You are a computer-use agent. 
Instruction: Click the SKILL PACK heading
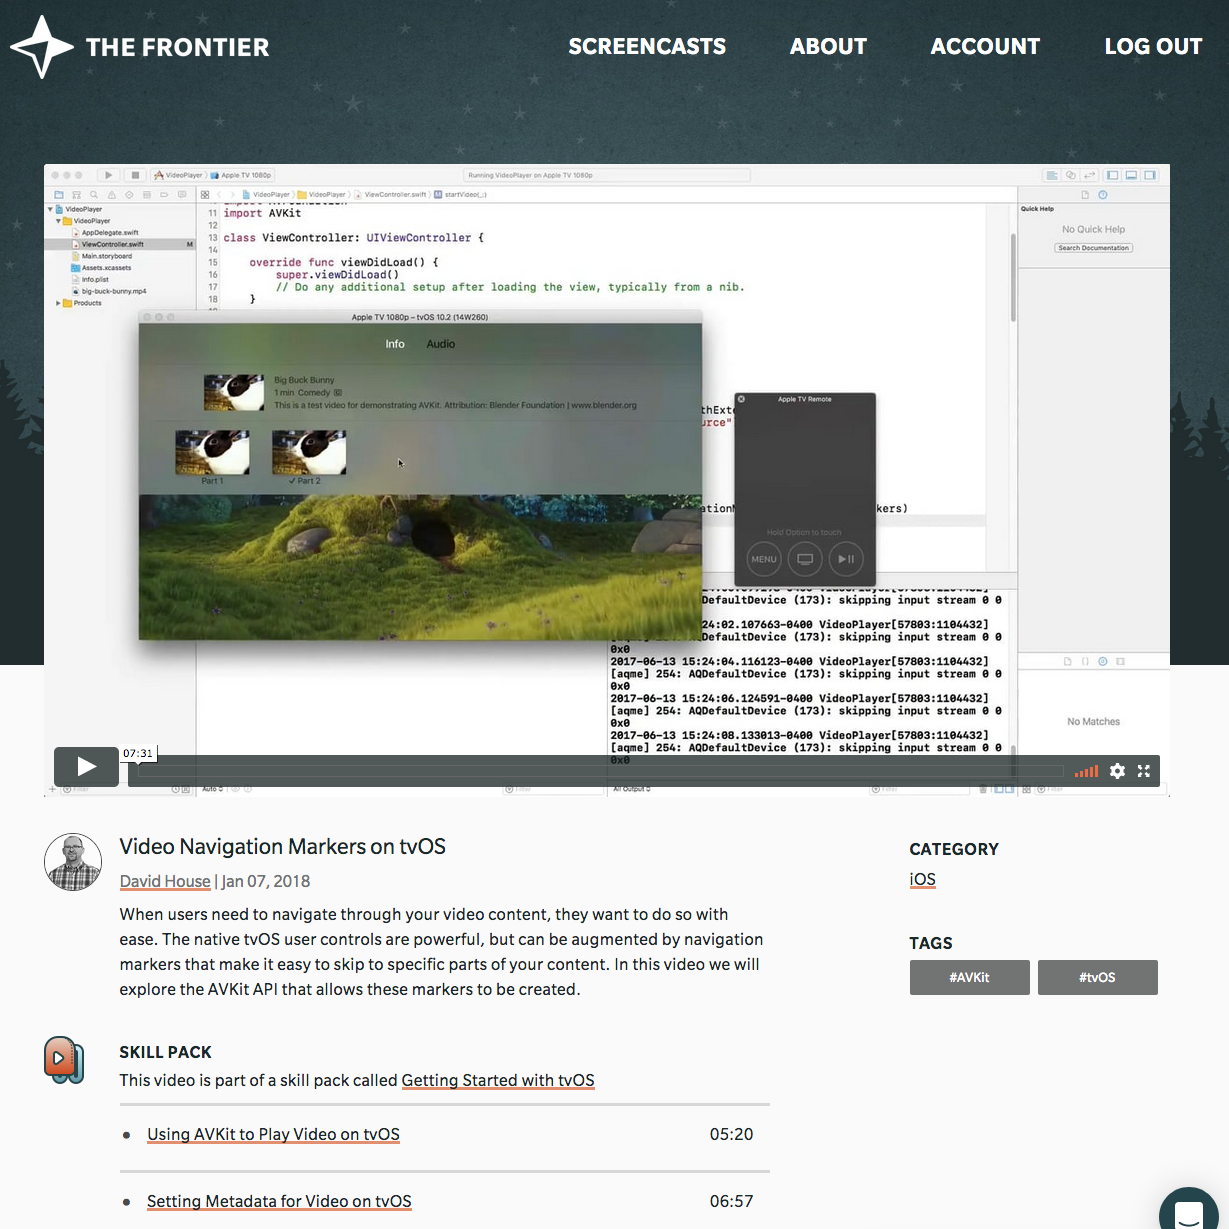(166, 1052)
